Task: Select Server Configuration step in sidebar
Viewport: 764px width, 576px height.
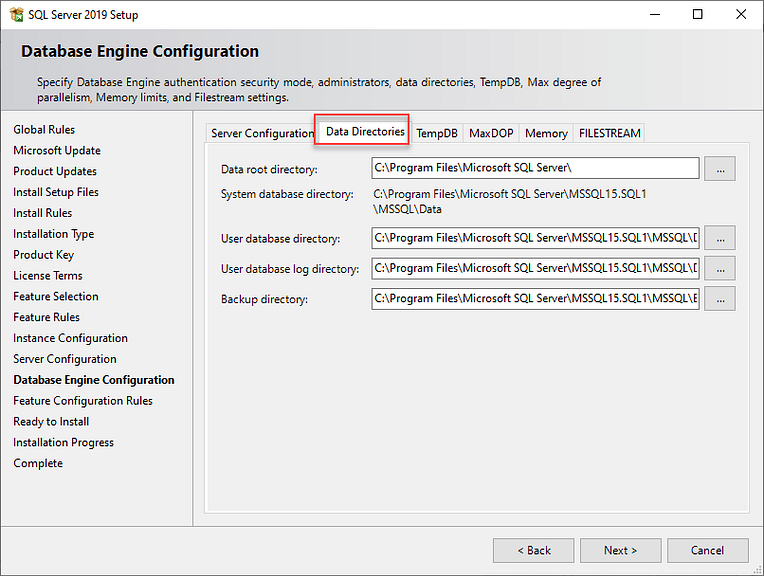Action: [65, 359]
